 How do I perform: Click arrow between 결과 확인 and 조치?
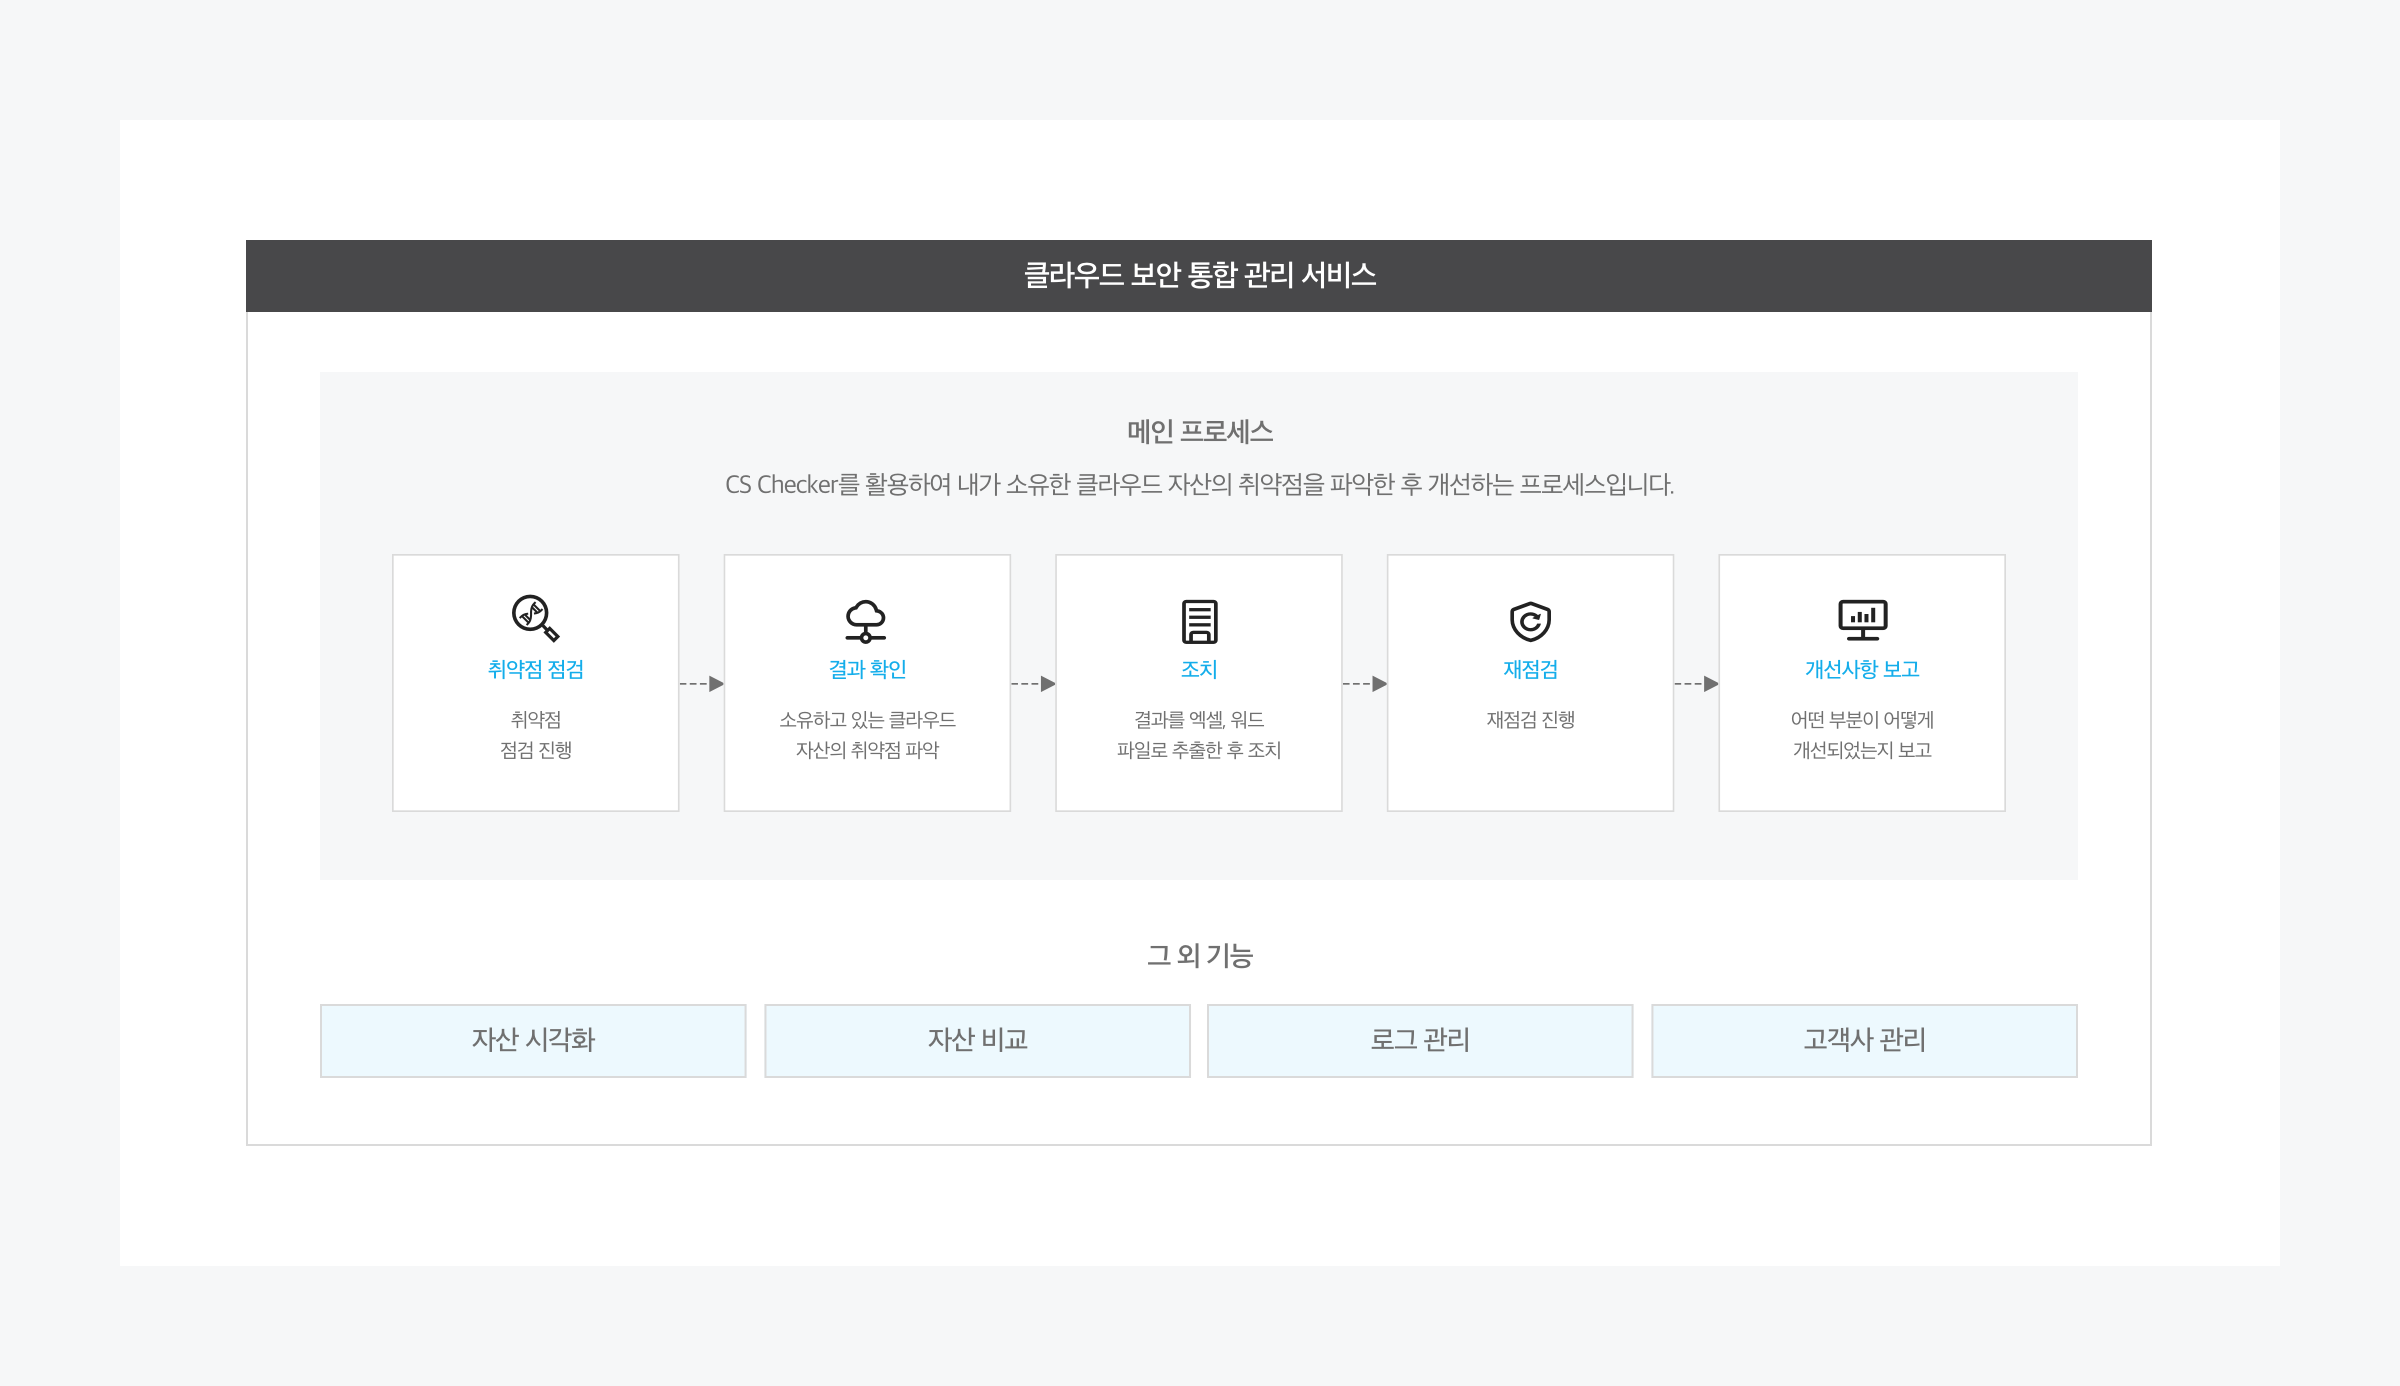[x=1034, y=684]
